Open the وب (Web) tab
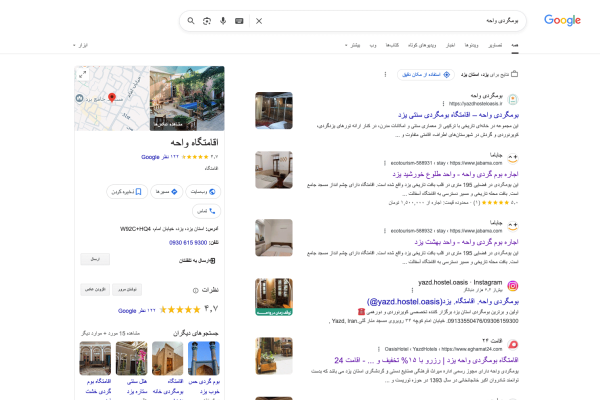The height and width of the screenshot is (400, 600). click(373, 45)
